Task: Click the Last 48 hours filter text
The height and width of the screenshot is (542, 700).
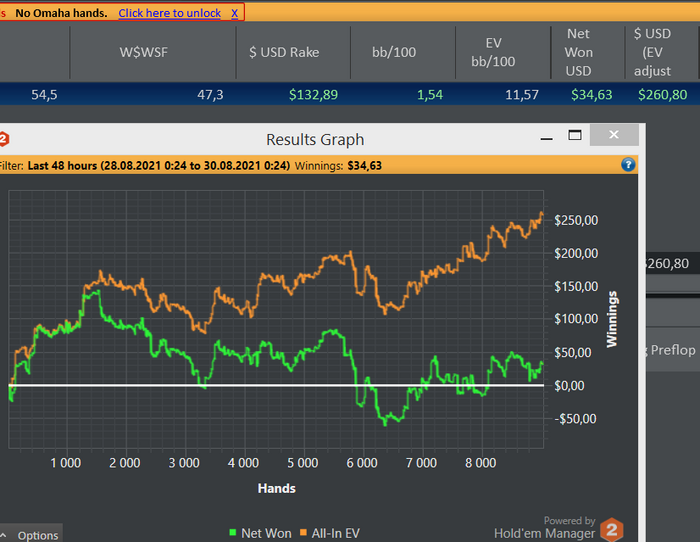Action: coord(158,166)
